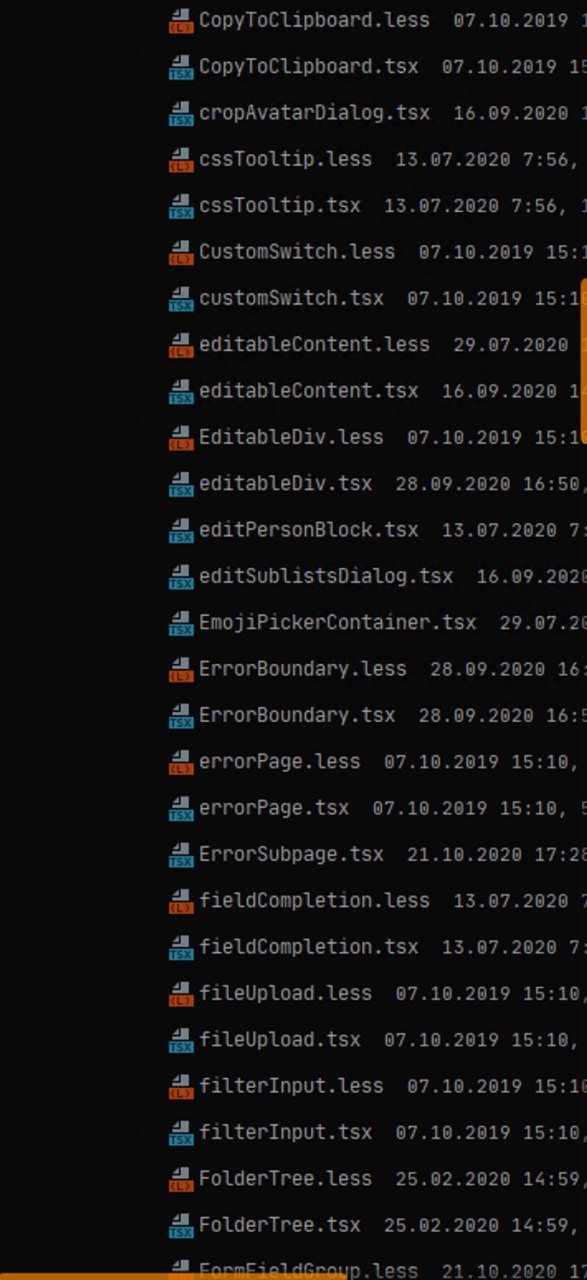Click the editableContent.tsx file icon
The width and height of the screenshot is (587, 1280).
[181, 391]
